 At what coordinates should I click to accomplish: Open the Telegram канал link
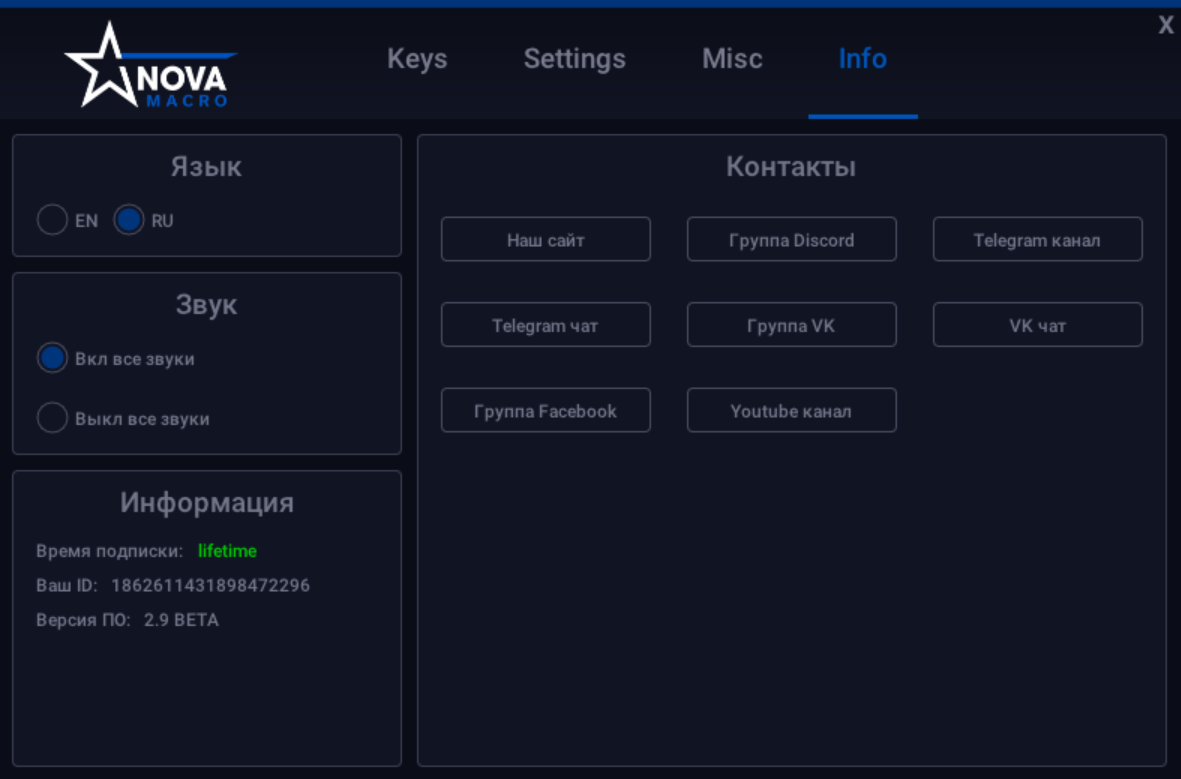point(1037,240)
